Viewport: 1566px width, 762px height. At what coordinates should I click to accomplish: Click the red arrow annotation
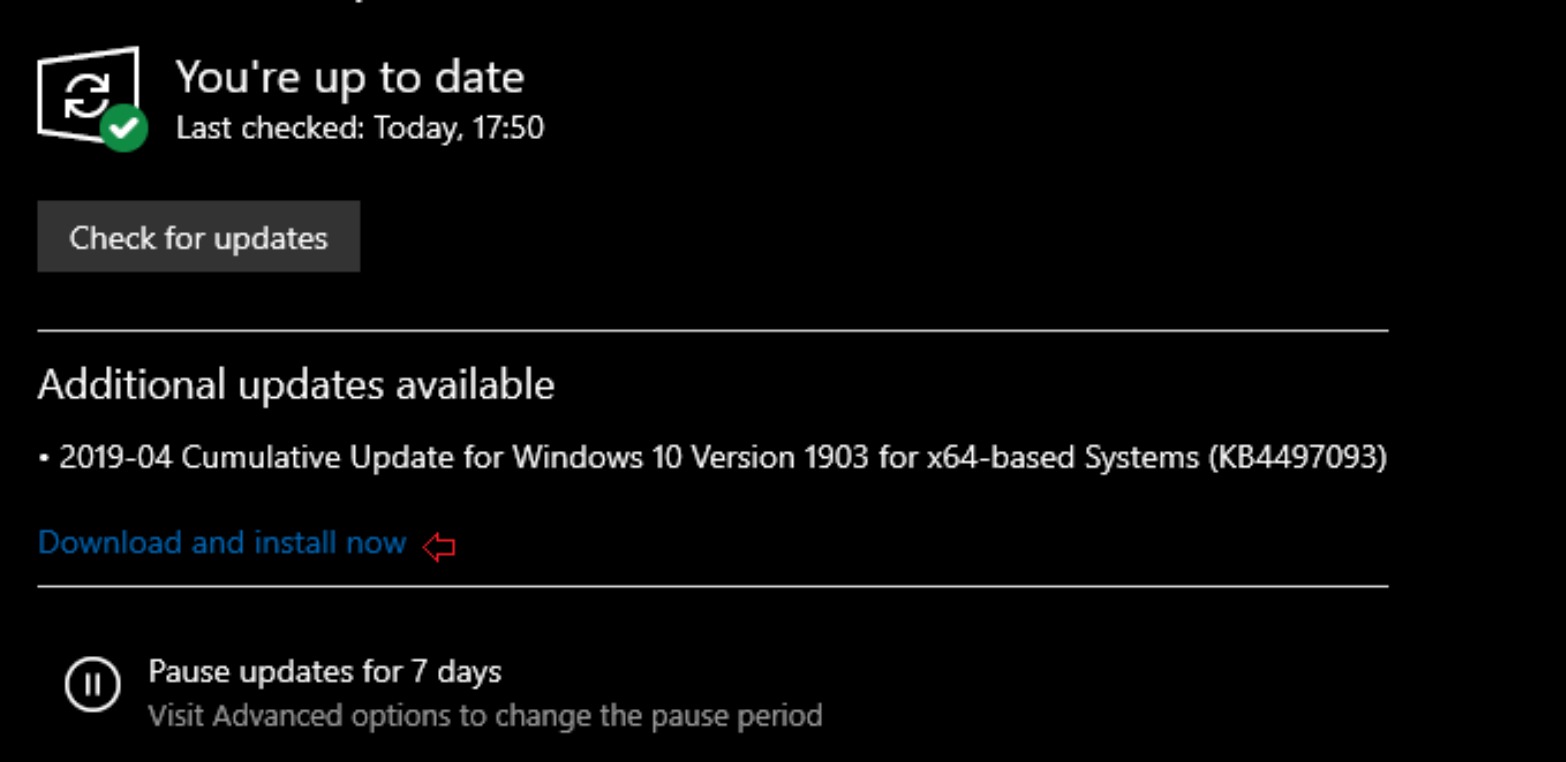pyautogui.click(x=441, y=541)
